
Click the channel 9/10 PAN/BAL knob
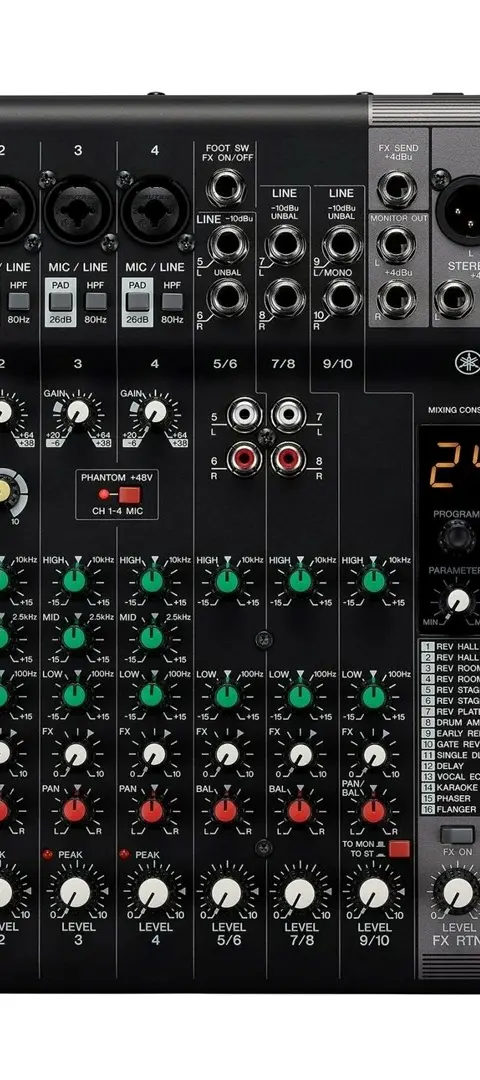pos(373,811)
